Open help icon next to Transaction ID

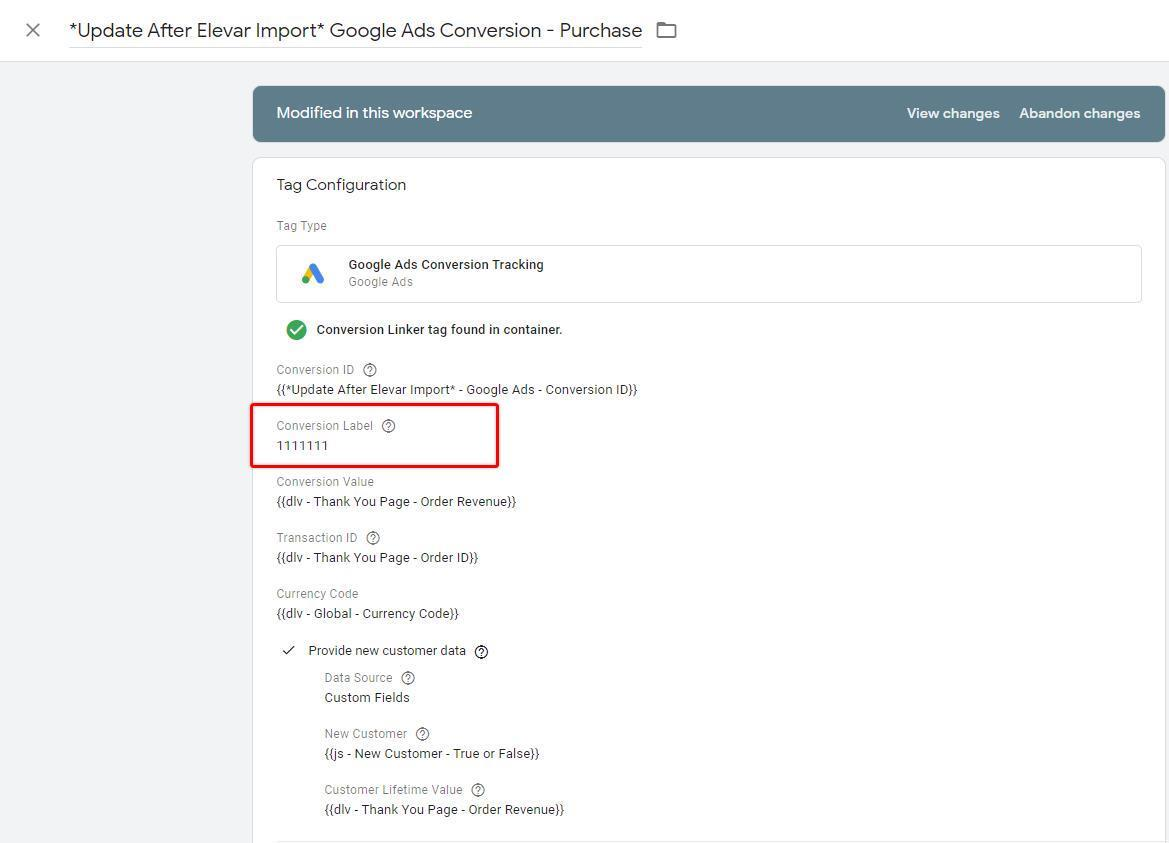(373, 537)
